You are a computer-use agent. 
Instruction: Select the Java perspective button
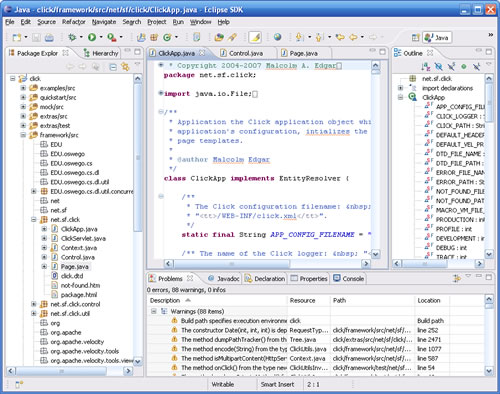[x=437, y=37]
